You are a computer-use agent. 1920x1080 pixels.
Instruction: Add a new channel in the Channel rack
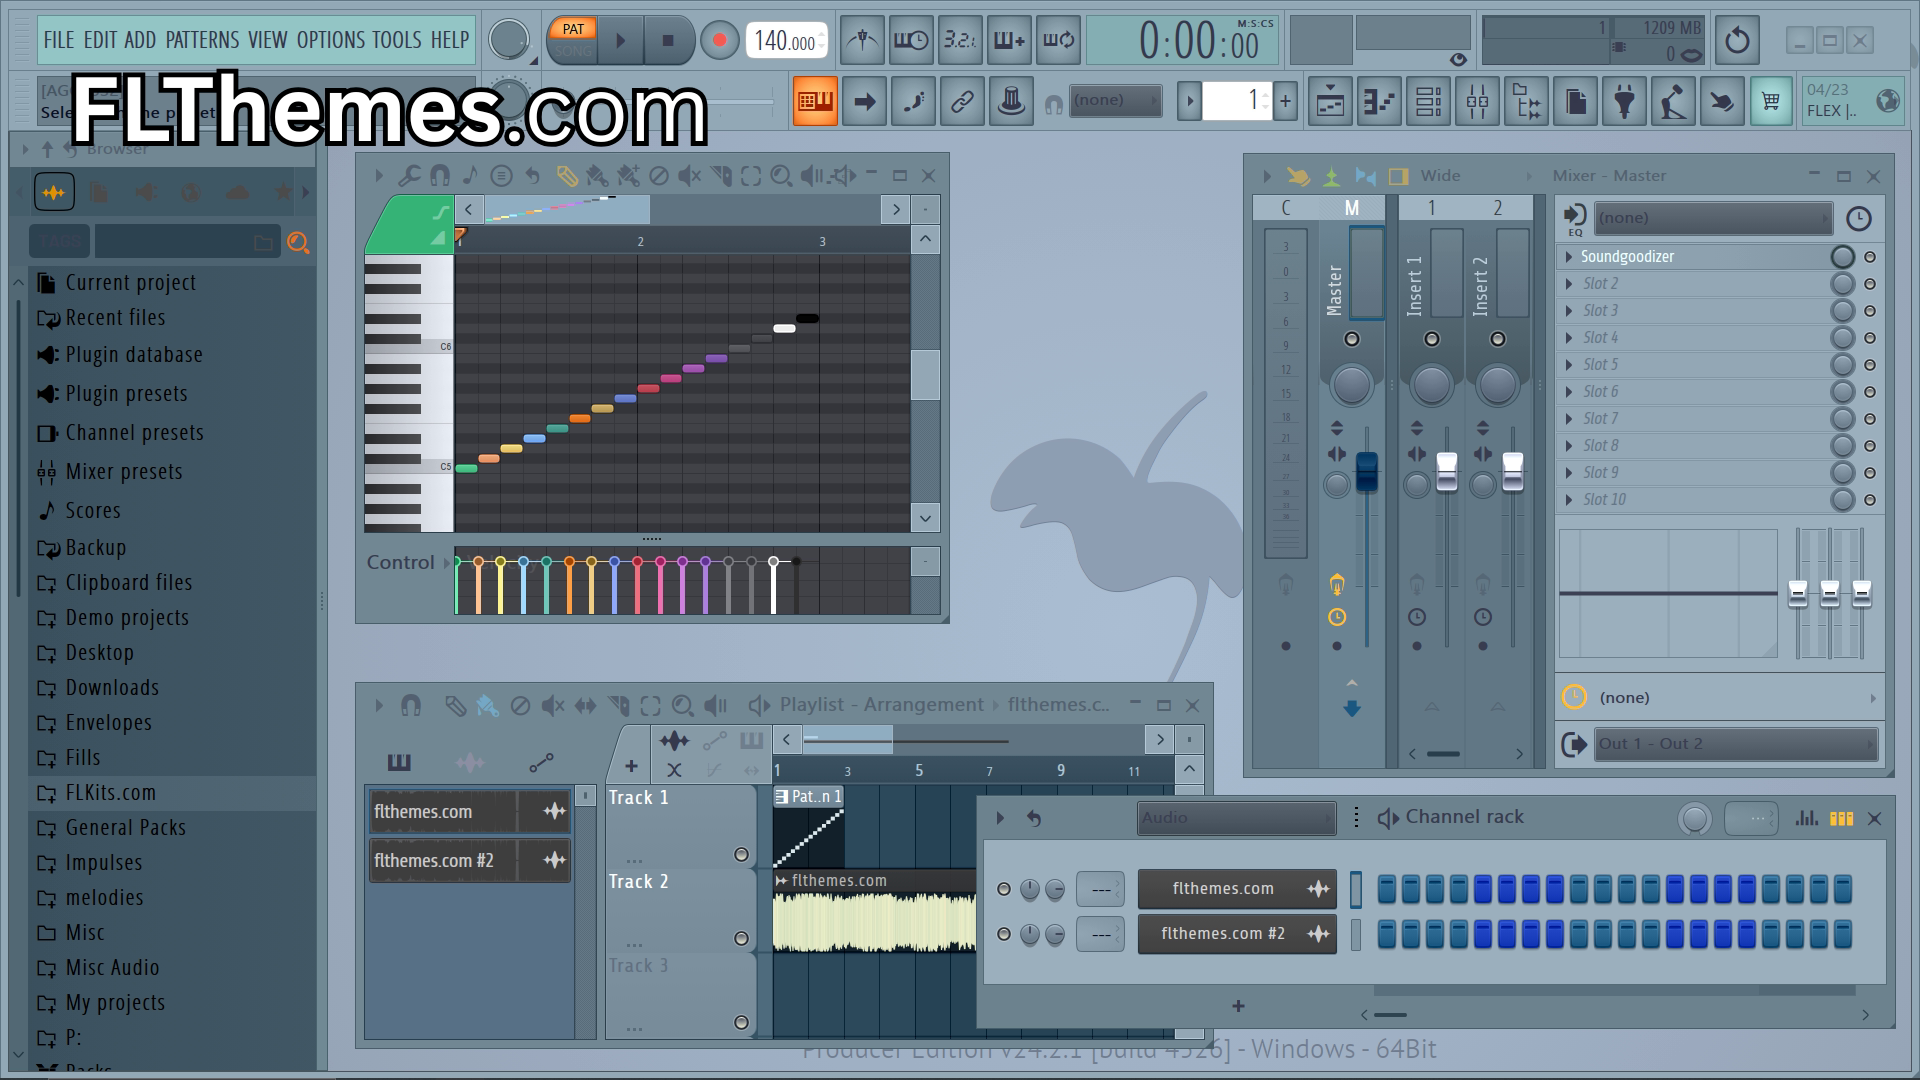tap(1238, 1006)
